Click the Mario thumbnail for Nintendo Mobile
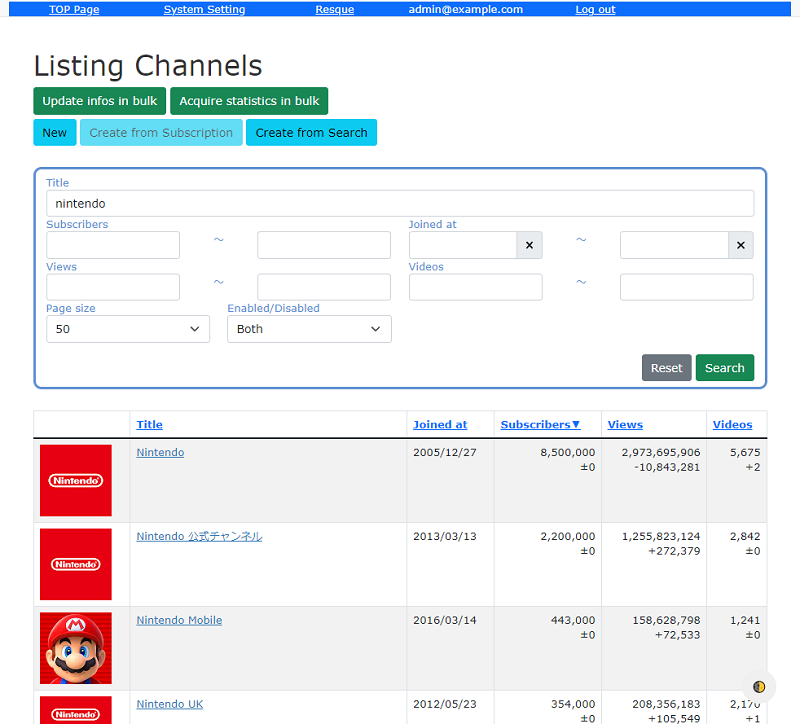The width and height of the screenshot is (800, 724). [x=76, y=648]
